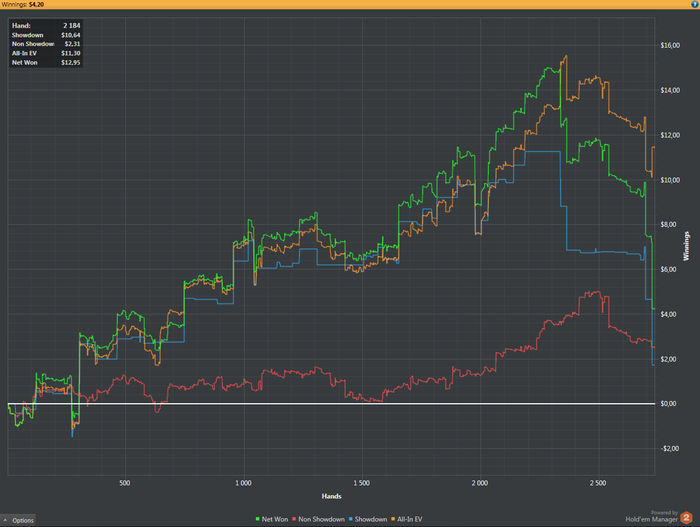This screenshot has width=700, height=527.
Task: Toggle the Showdown legend entry
Action: 368,519
